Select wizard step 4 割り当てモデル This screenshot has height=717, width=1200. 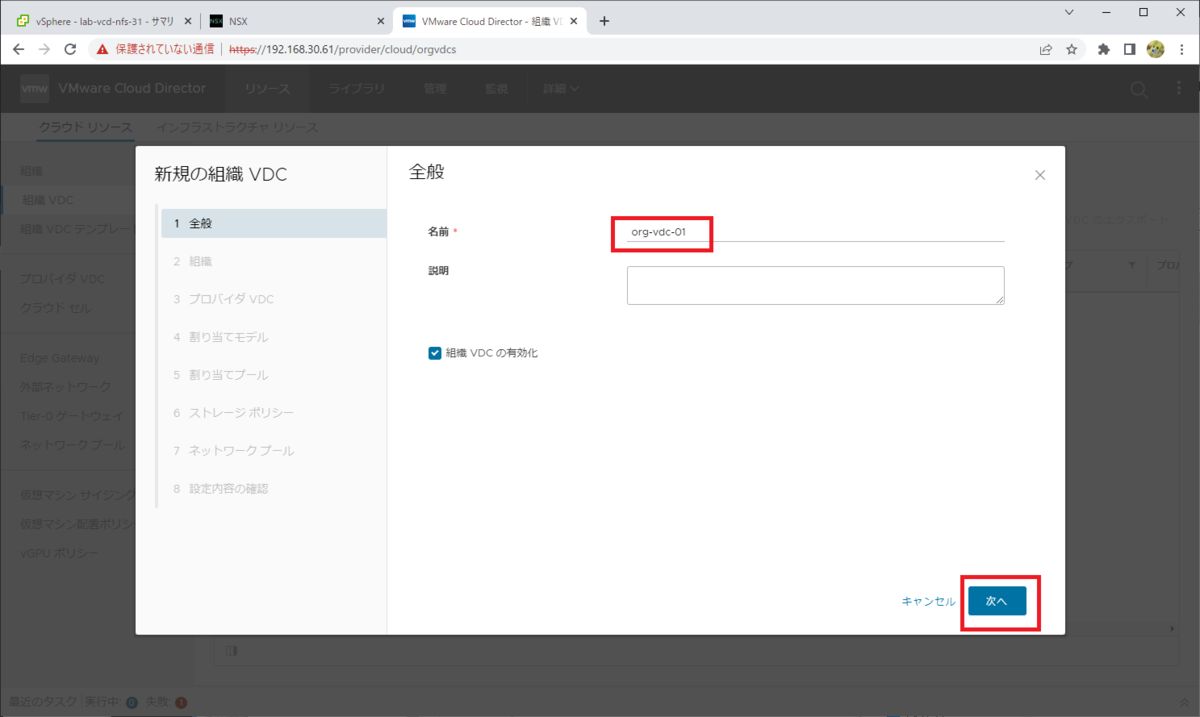272,337
